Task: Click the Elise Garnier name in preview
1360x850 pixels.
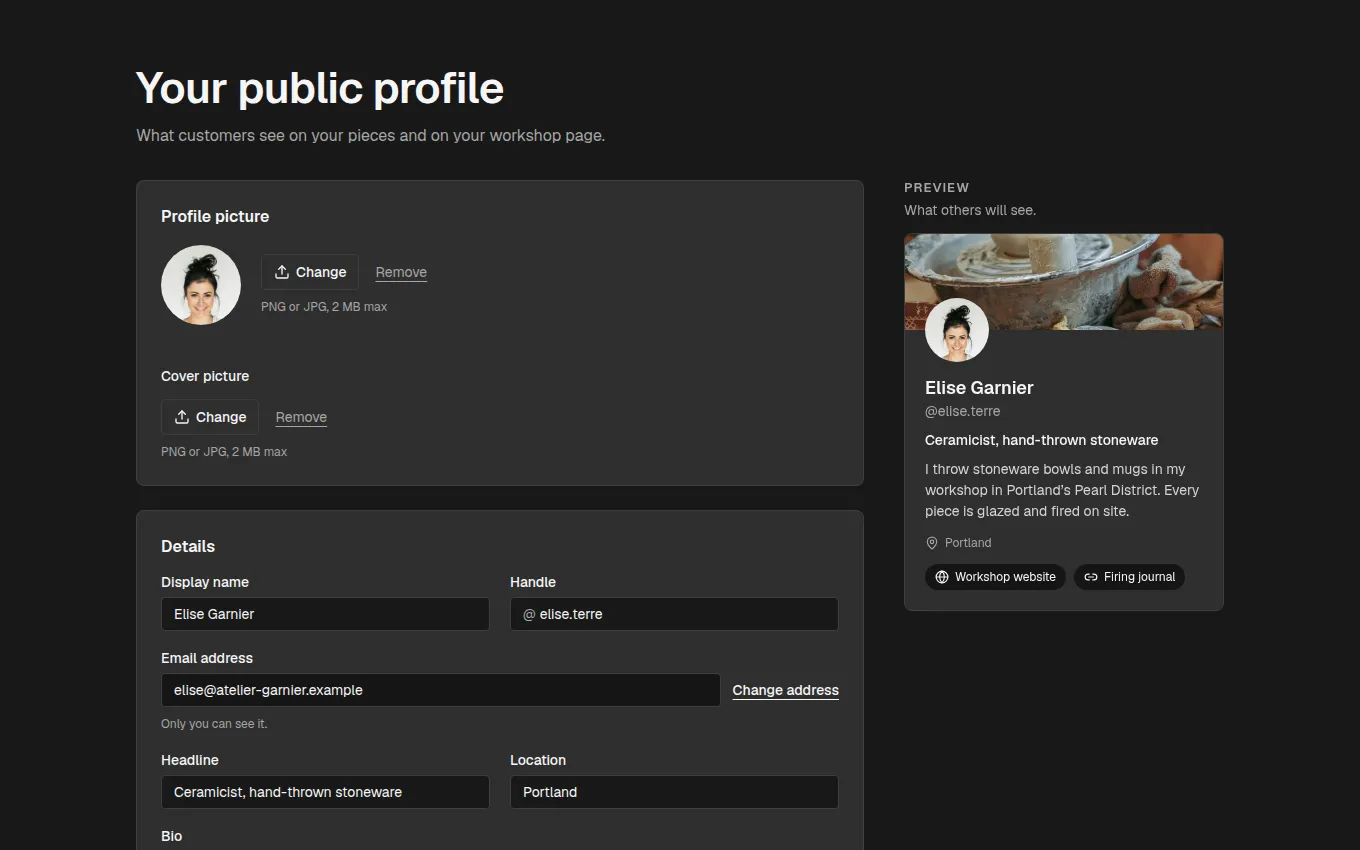Action: (x=979, y=388)
